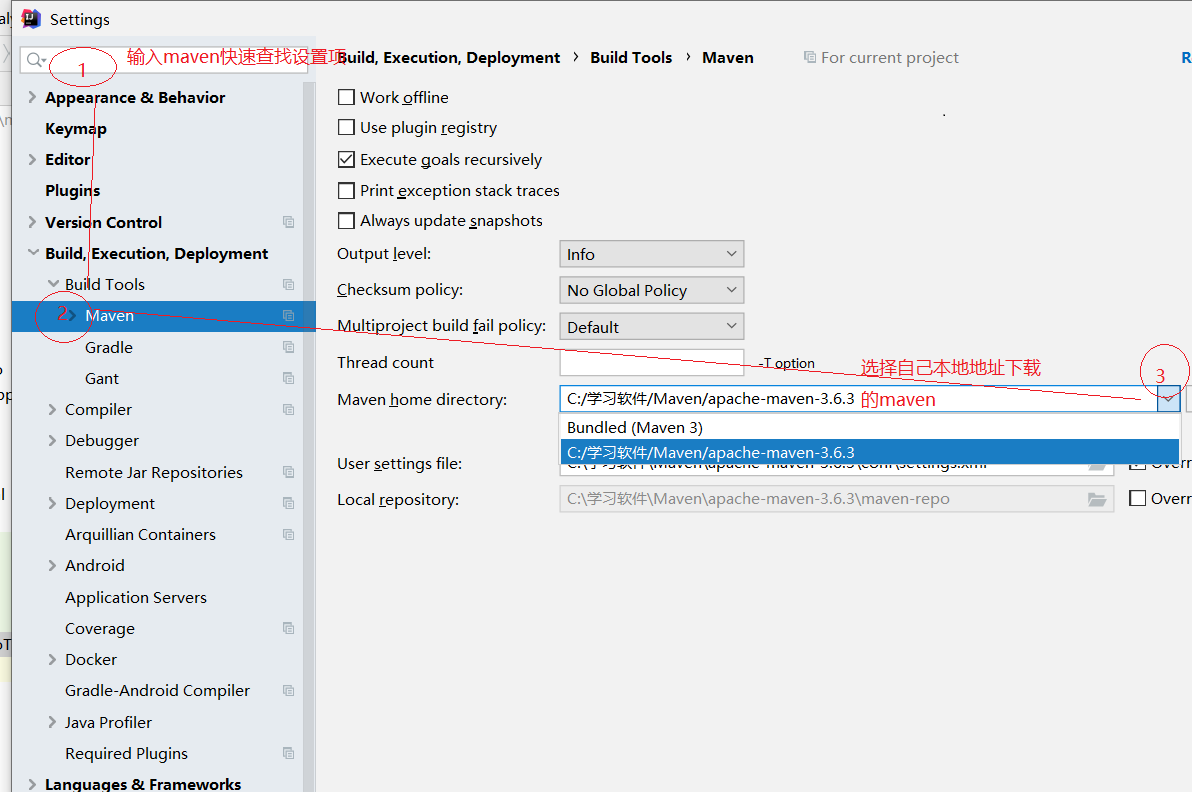This screenshot has width=1192, height=792.
Task: Open the Keymap settings page
Action: pos(76,128)
